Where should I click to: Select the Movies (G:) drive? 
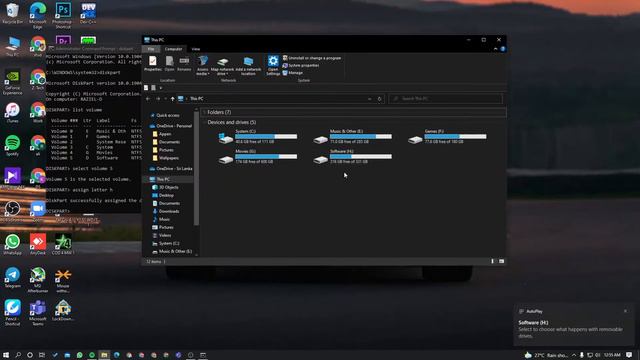click(x=258, y=156)
